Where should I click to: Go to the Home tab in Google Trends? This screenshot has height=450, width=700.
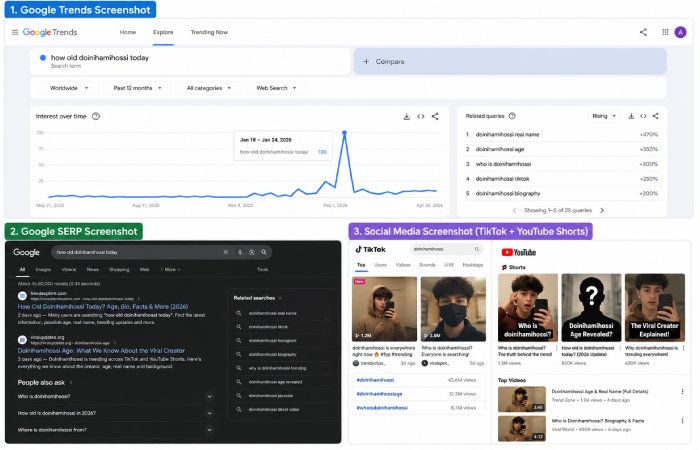coord(128,32)
